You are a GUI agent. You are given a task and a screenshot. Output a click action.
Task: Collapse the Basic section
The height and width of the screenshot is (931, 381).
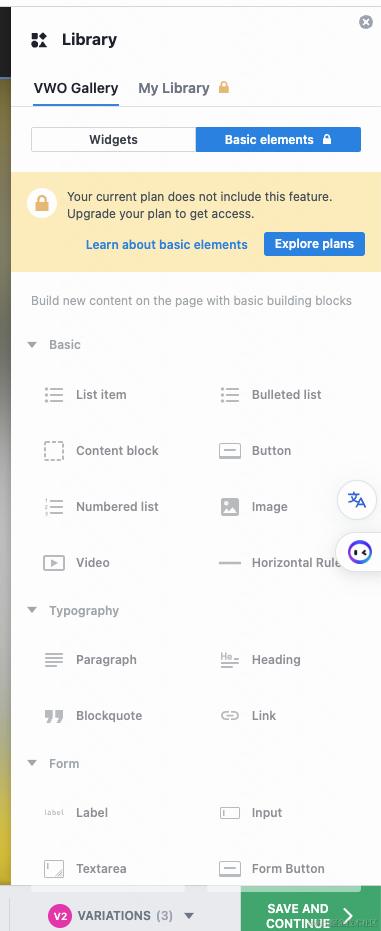pyautogui.click(x=33, y=344)
